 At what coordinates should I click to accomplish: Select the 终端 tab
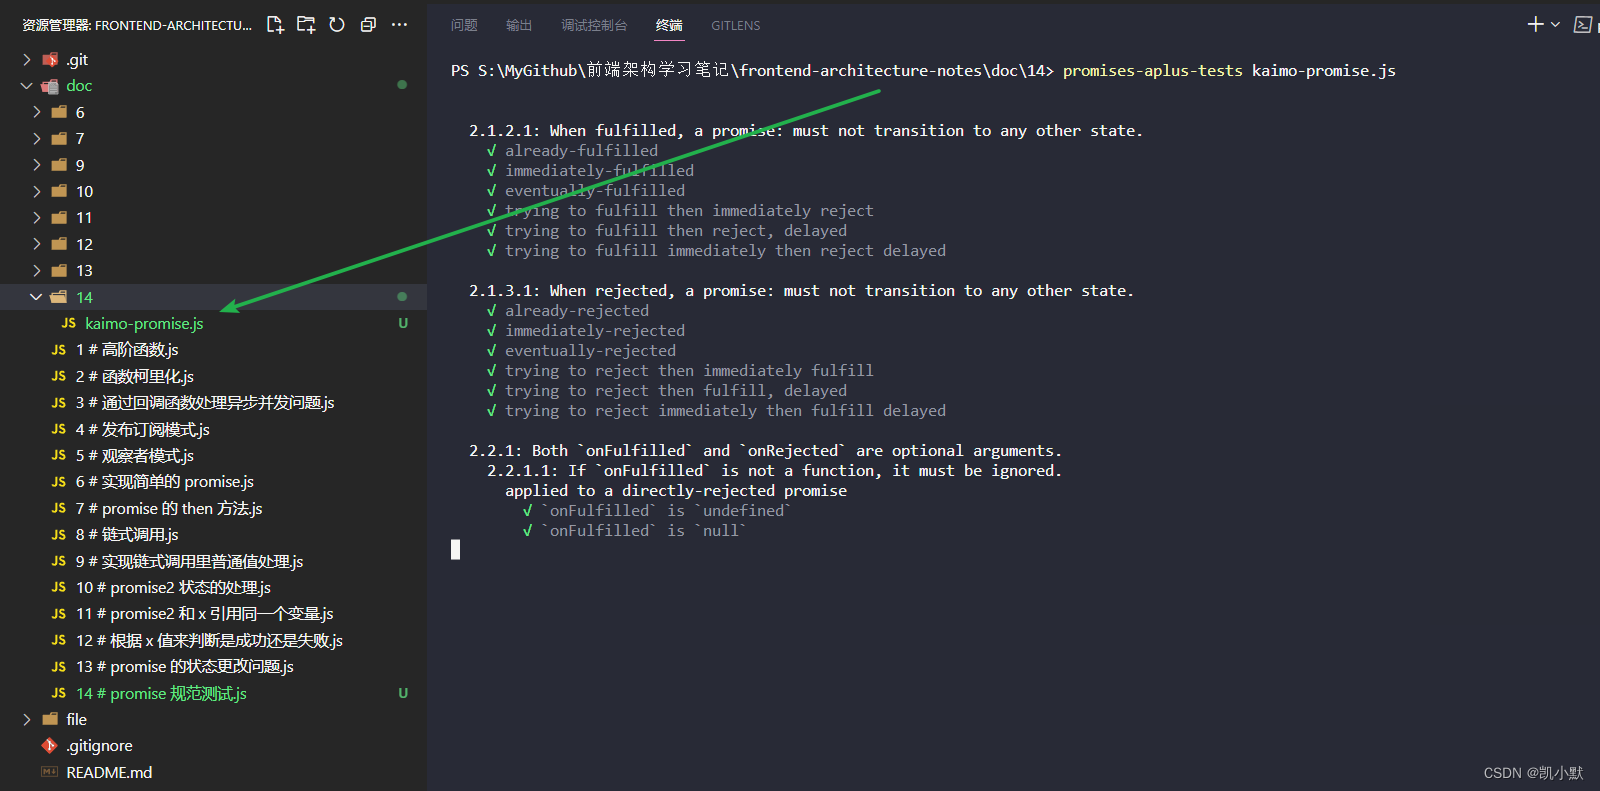click(x=669, y=25)
